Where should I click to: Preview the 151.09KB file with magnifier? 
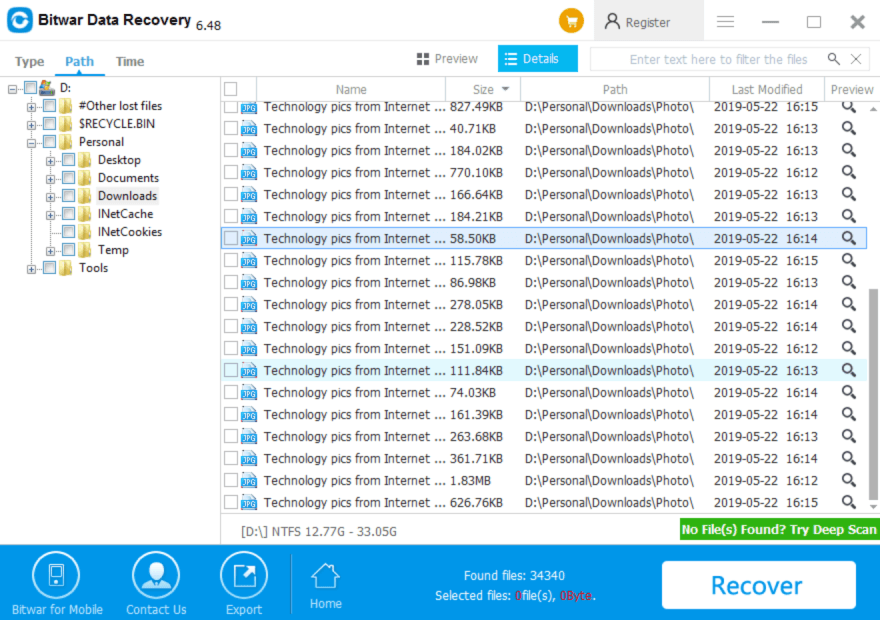tap(849, 348)
